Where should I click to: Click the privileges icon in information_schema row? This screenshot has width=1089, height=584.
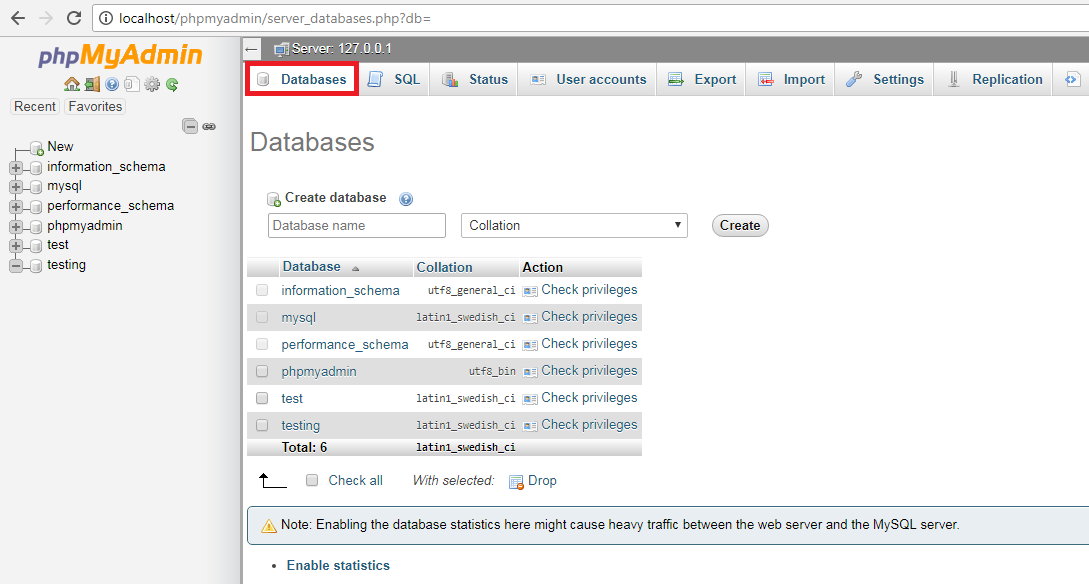tap(530, 291)
